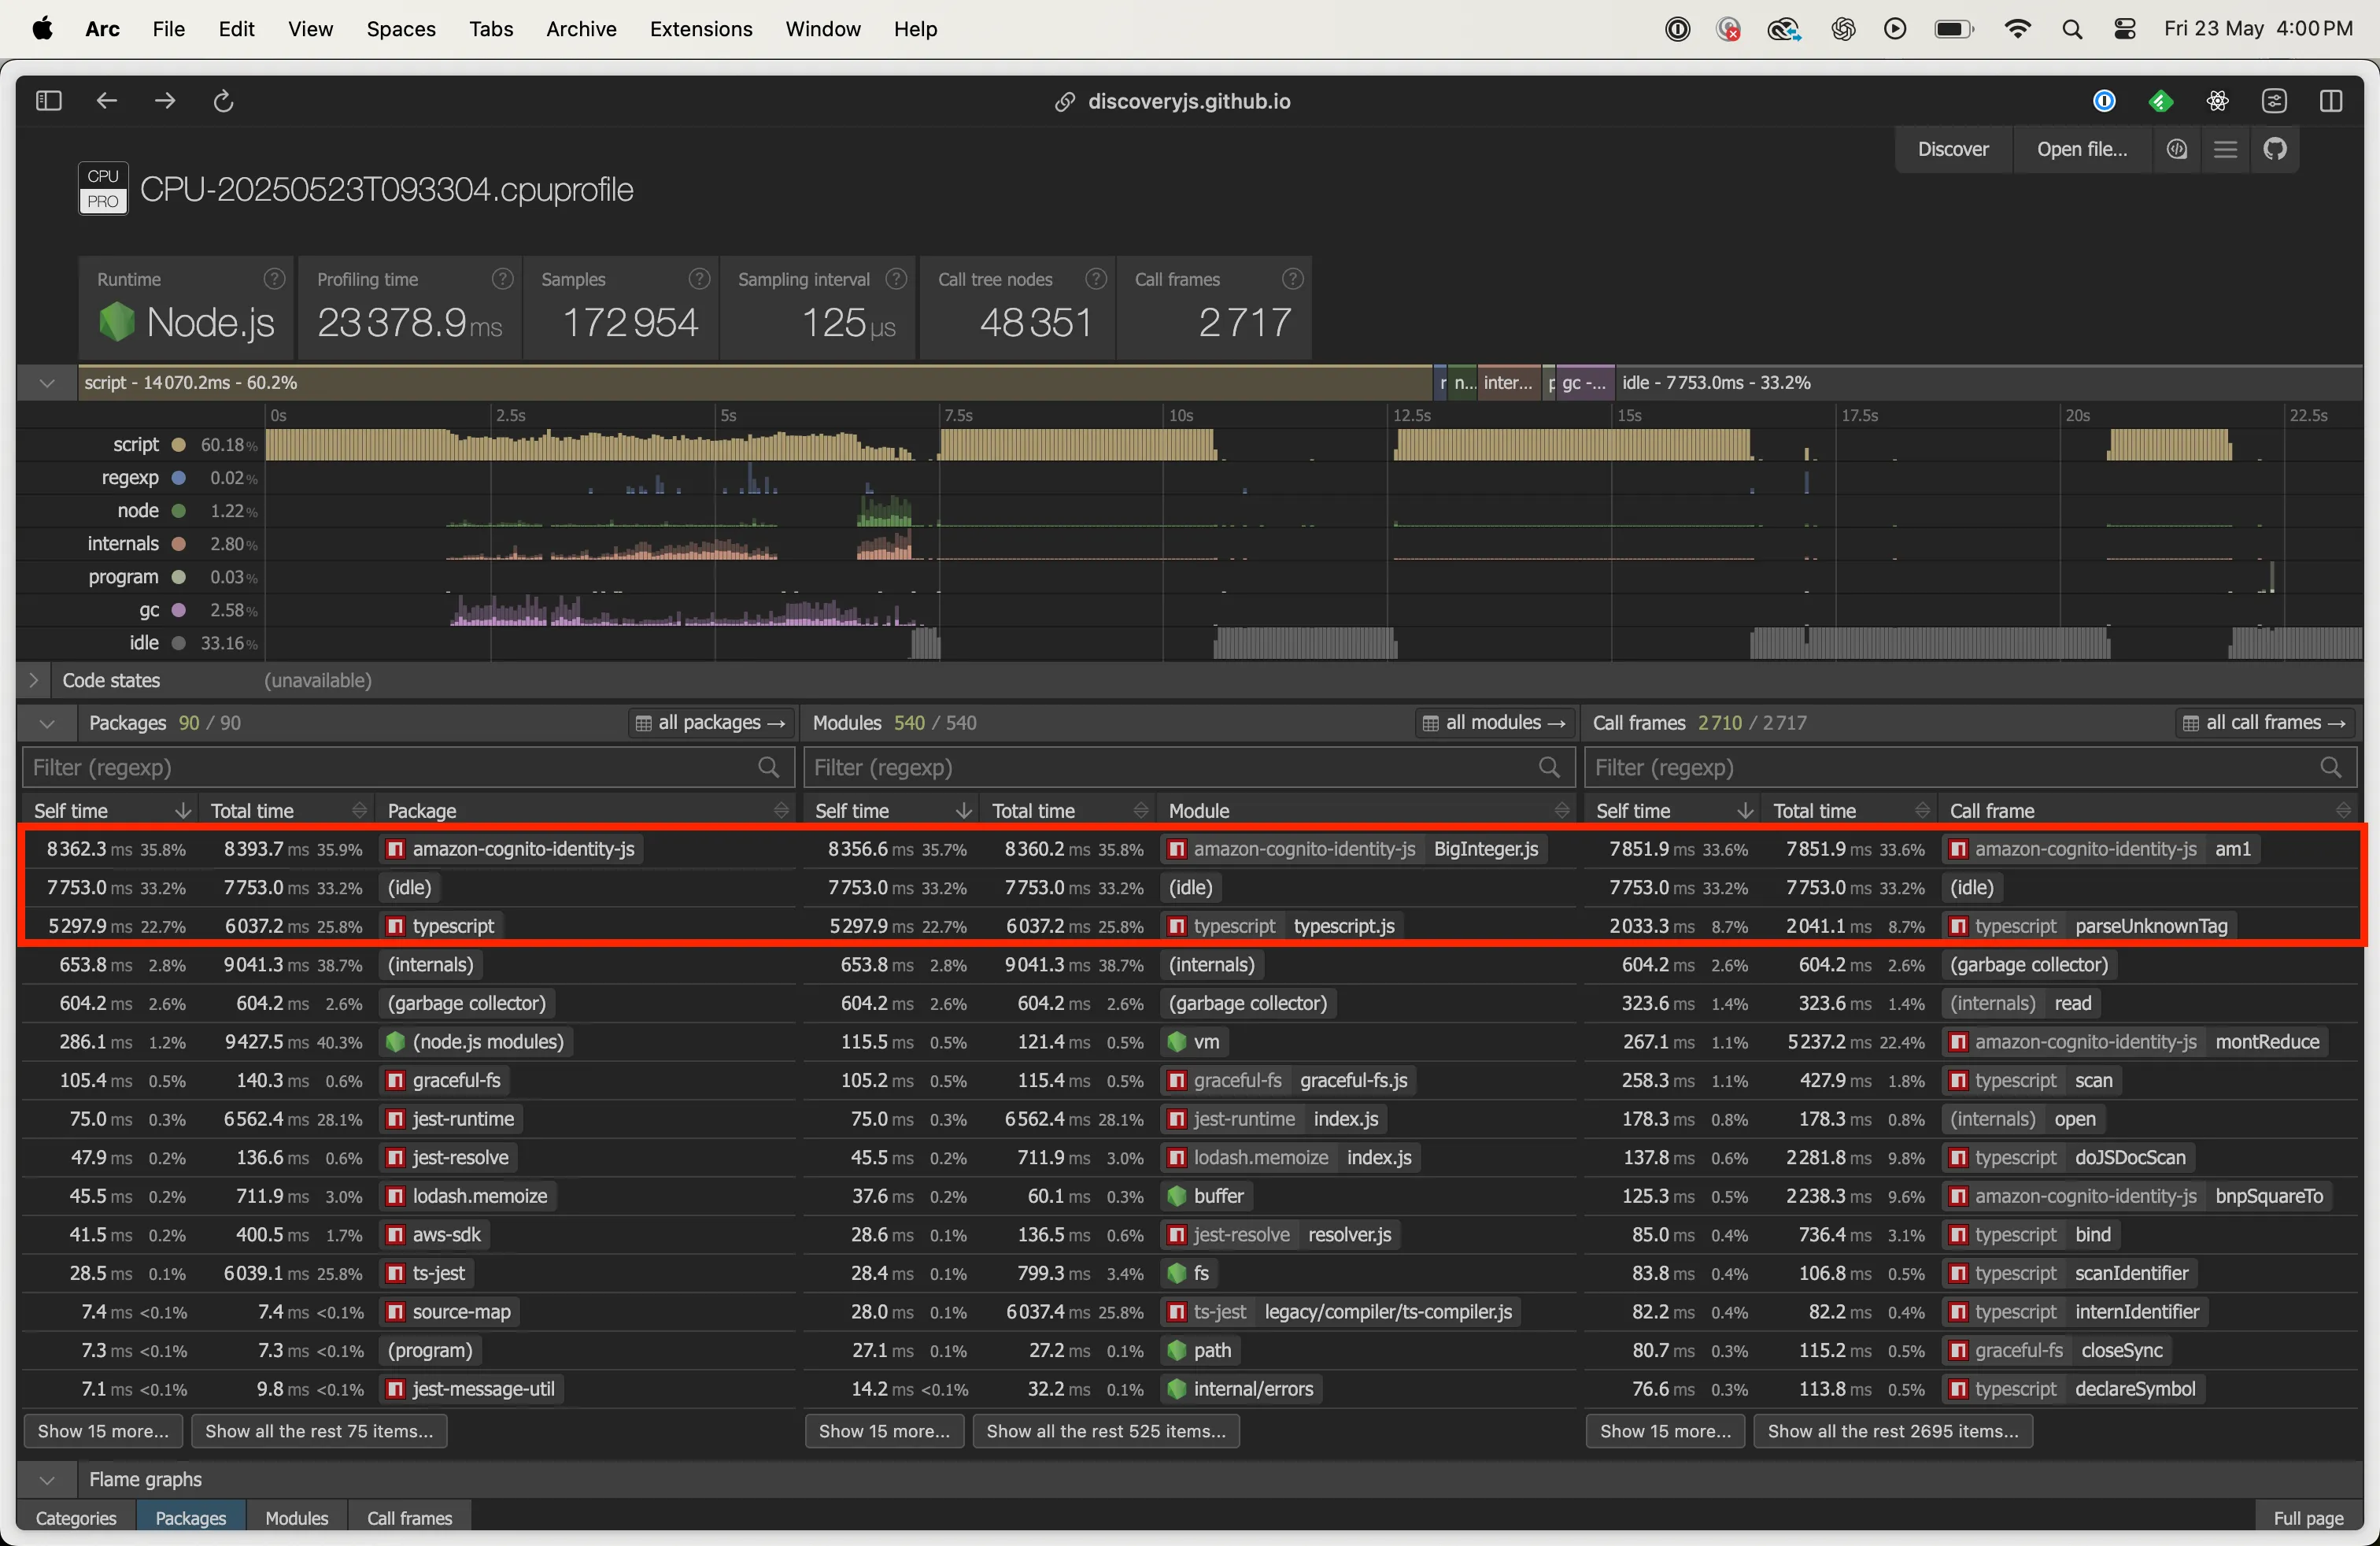
Task: Select the Packages flame graph tab
Action: [191, 1518]
